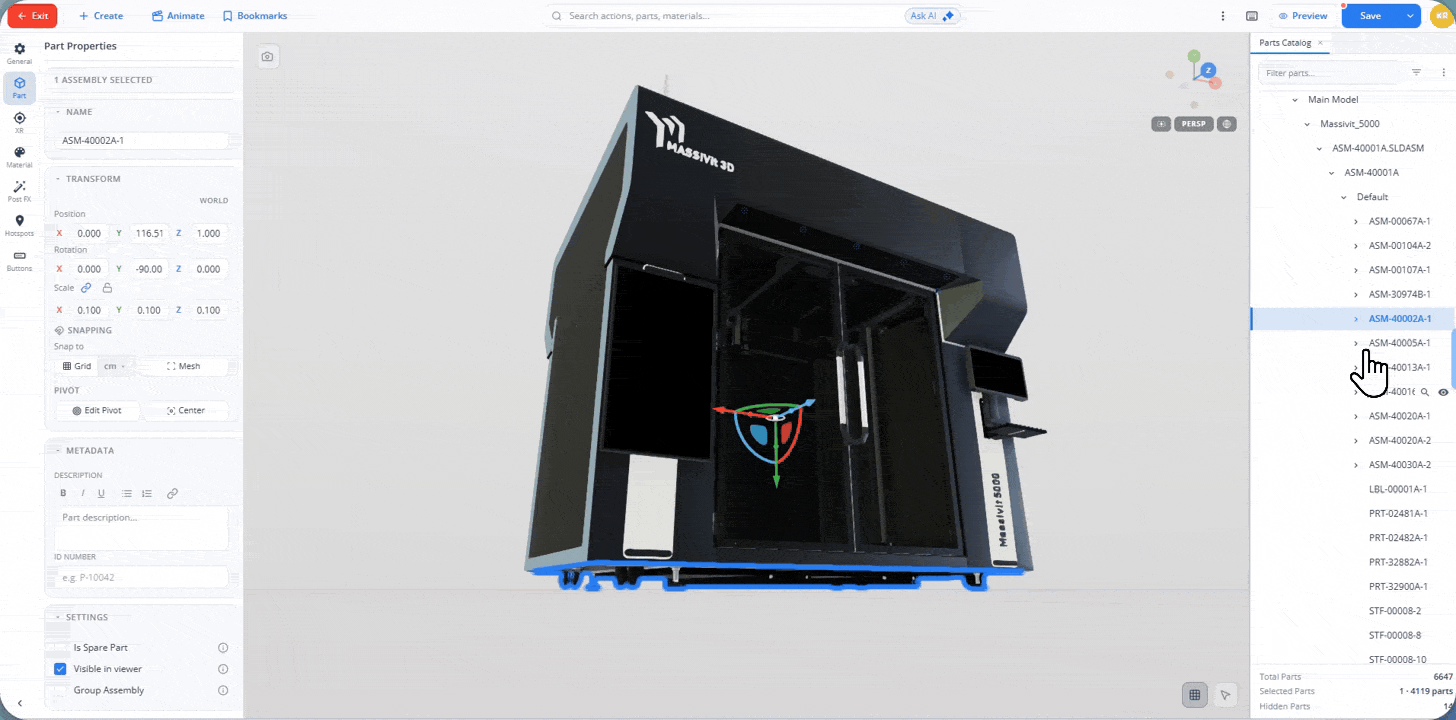1456x720 pixels.
Task: Click the focus icon left of PERSP
Action: (1161, 124)
